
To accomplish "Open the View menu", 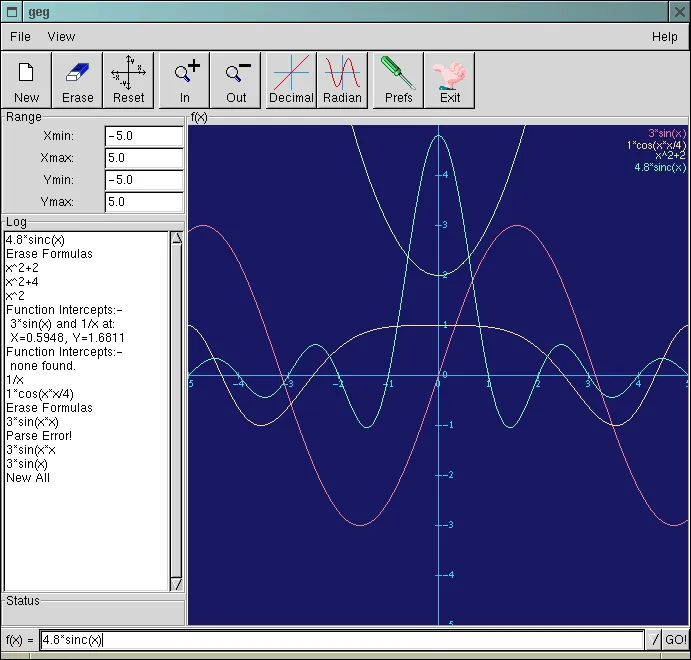I will pos(61,37).
